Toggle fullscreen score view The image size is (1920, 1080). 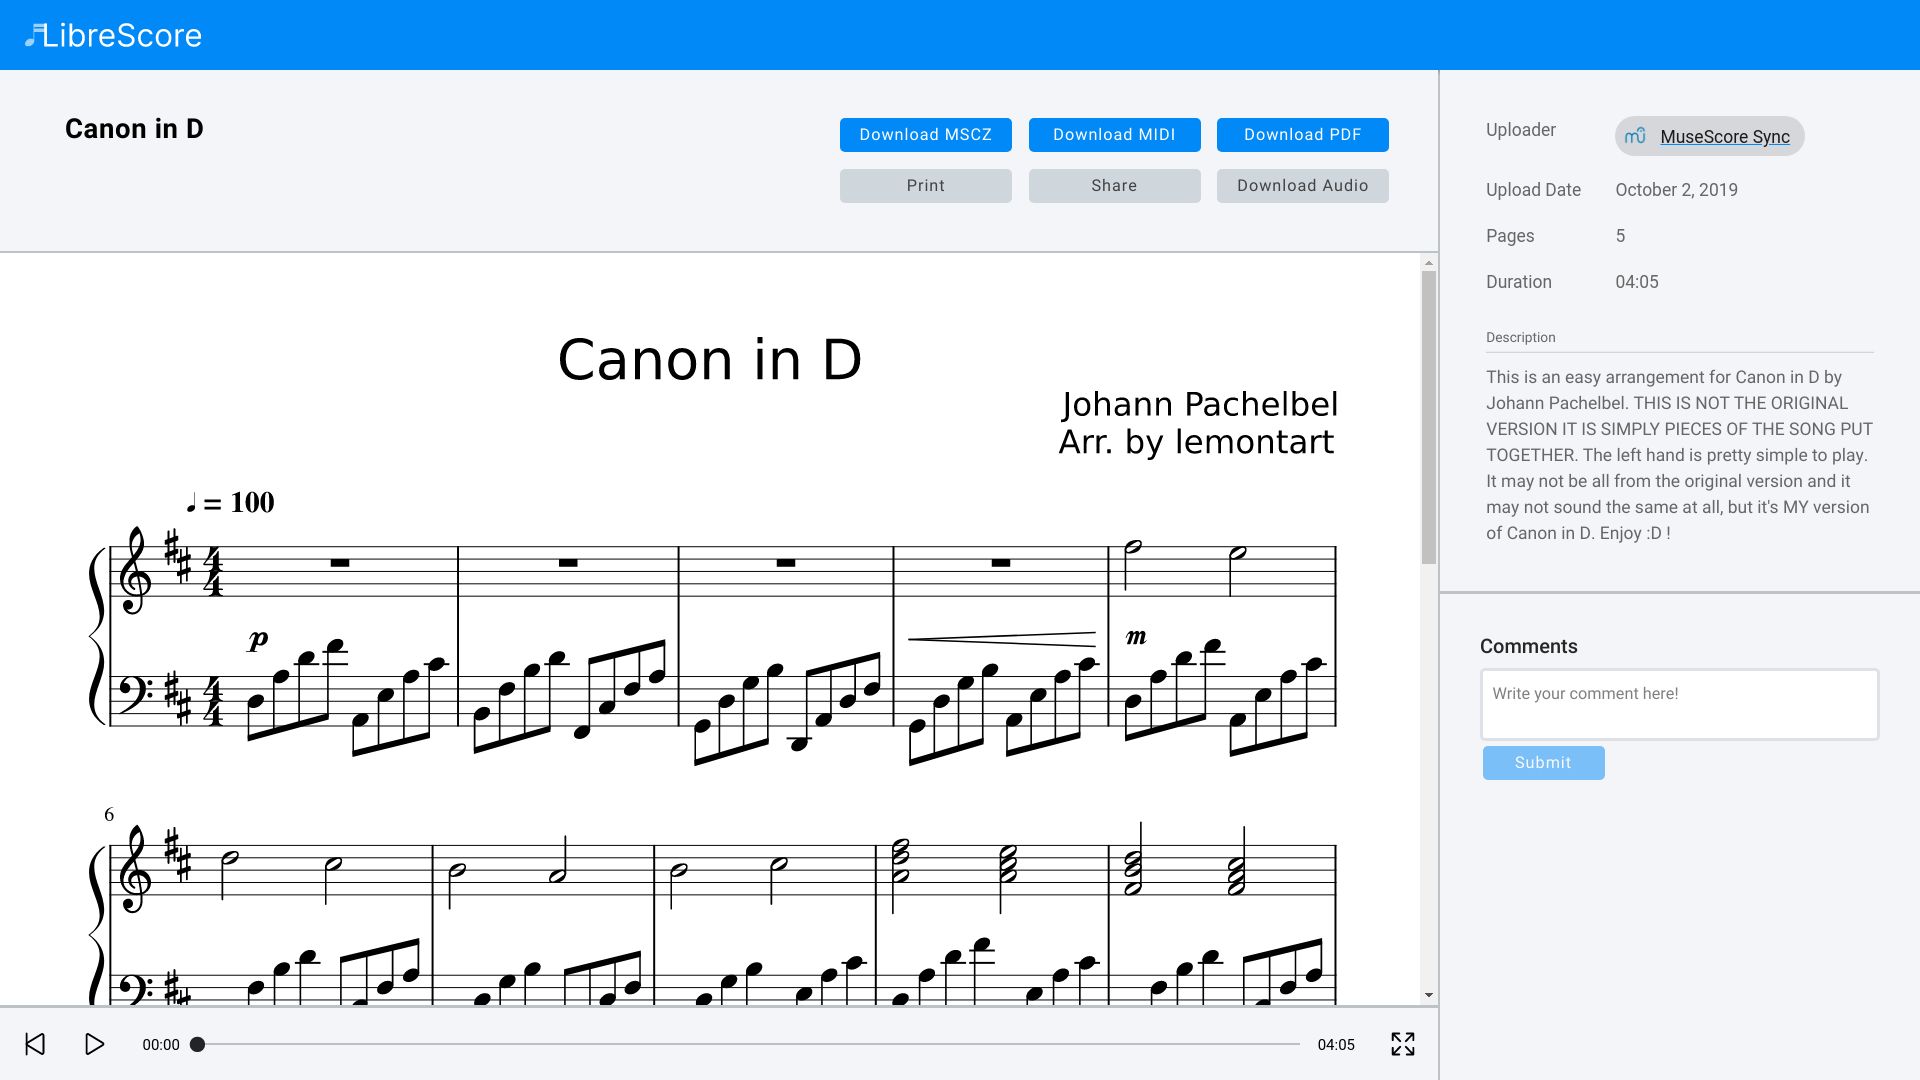(x=1403, y=1044)
